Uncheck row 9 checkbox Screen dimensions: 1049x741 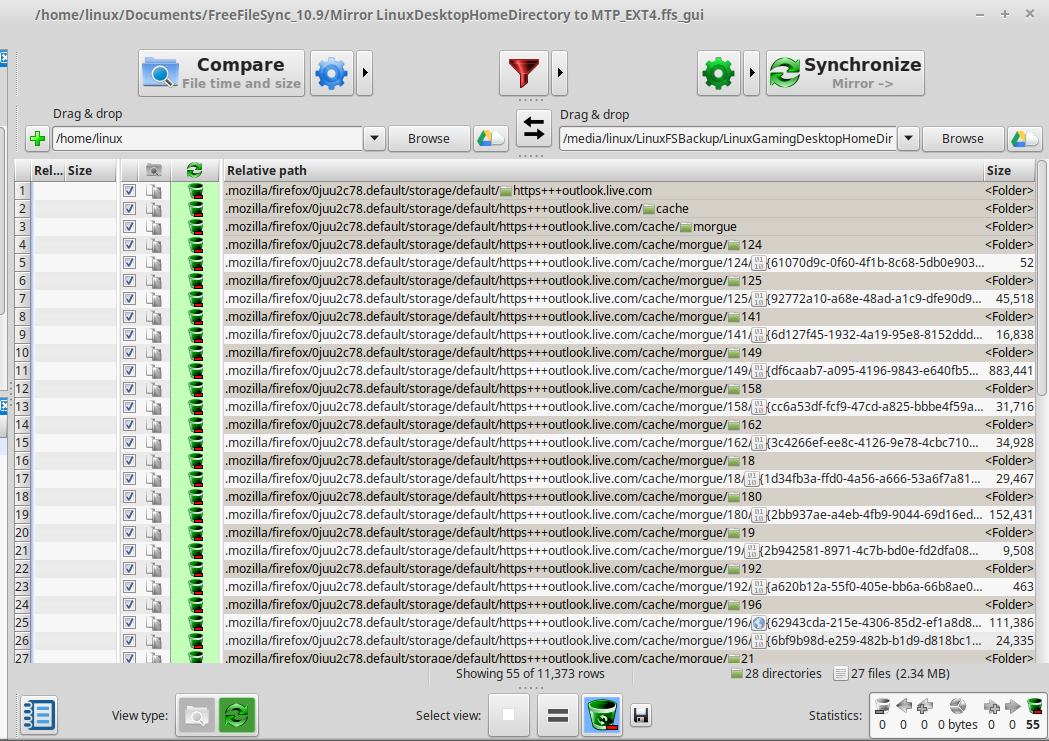pos(129,335)
